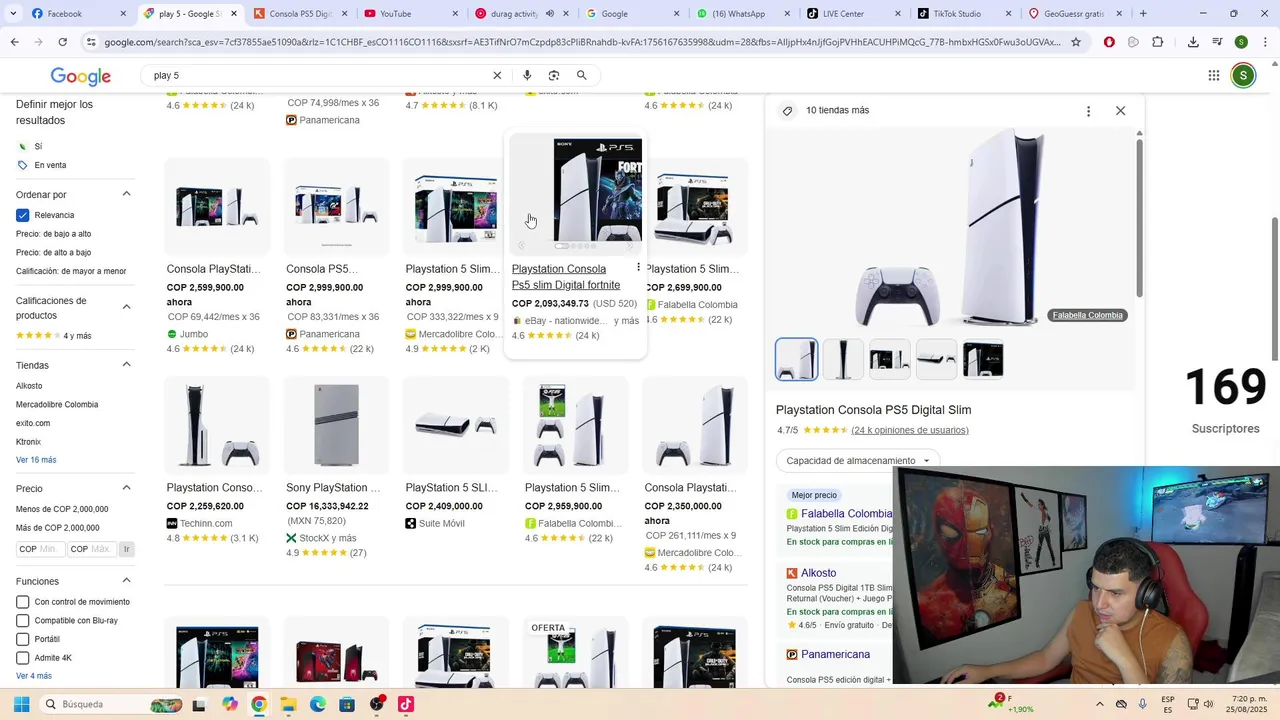The height and width of the screenshot is (720, 1280).
Task: Open Playstation Consola Ps5 slim Digital fortnite
Action: point(566,277)
